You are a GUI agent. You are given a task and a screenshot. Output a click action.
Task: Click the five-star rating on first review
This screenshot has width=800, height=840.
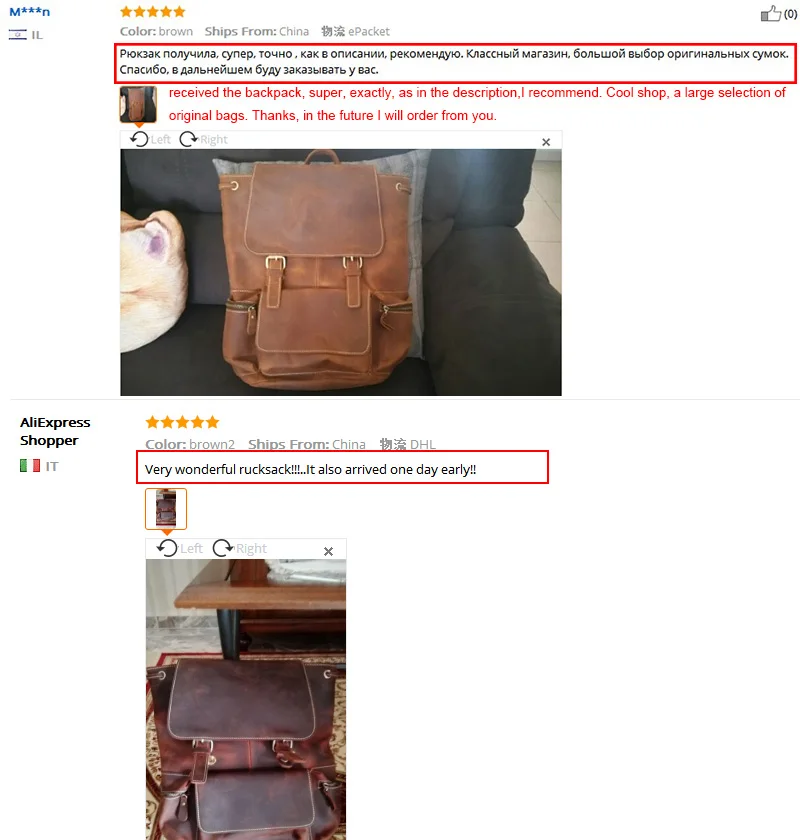[153, 12]
